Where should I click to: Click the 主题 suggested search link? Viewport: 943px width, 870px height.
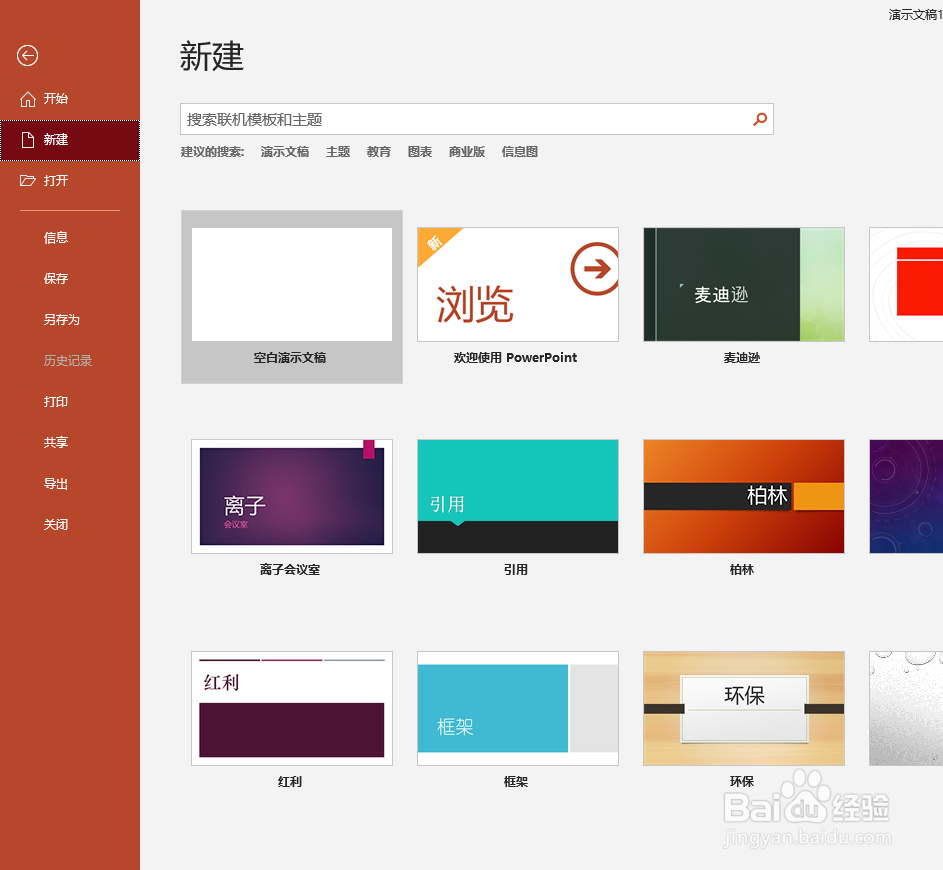coord(338,151)
